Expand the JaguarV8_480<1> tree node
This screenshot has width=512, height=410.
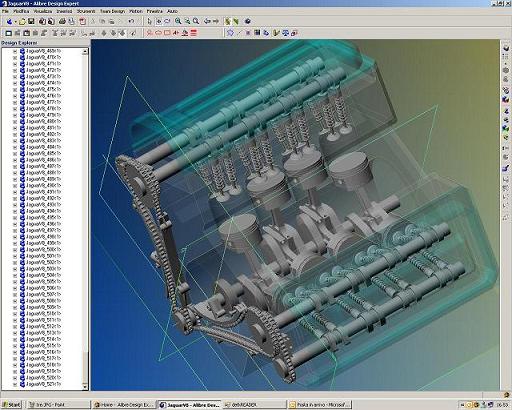15,121
